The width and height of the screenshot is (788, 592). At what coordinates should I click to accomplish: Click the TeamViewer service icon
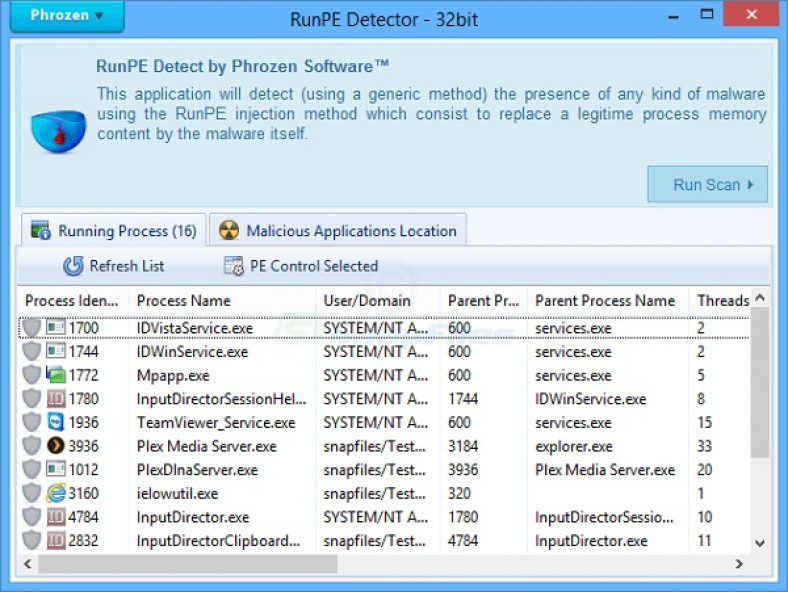click(56, 422)
